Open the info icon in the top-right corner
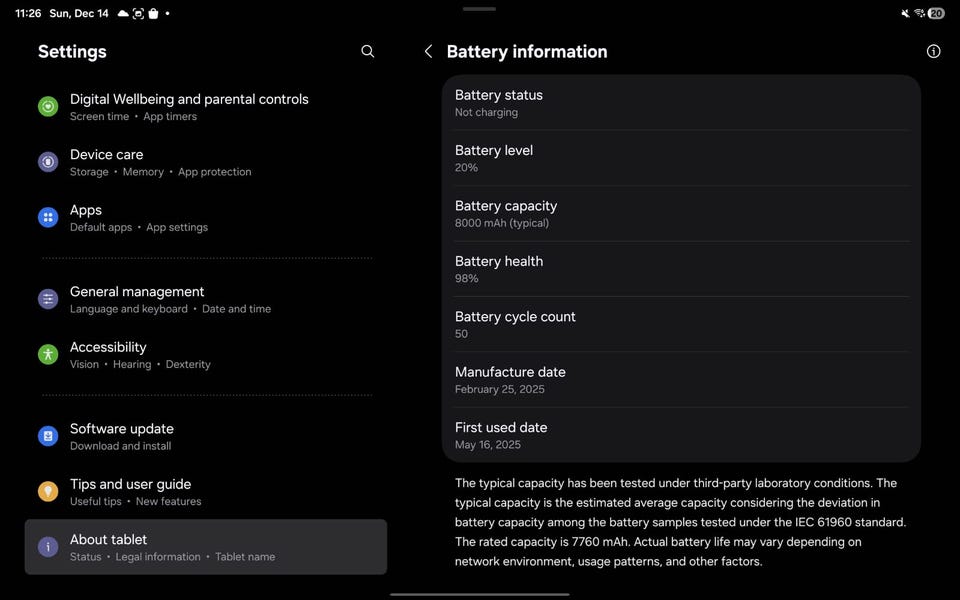The width and height of the screenshot is (960, 600). pos(933,51)
